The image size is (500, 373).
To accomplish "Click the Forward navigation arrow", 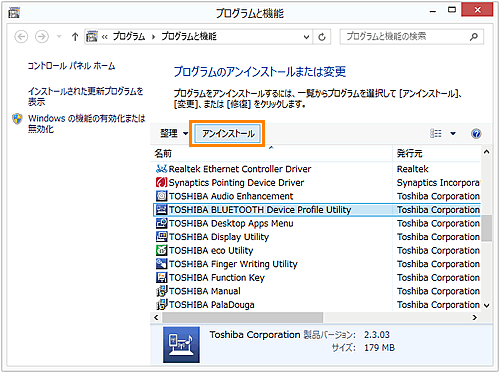I will (42, 36).
